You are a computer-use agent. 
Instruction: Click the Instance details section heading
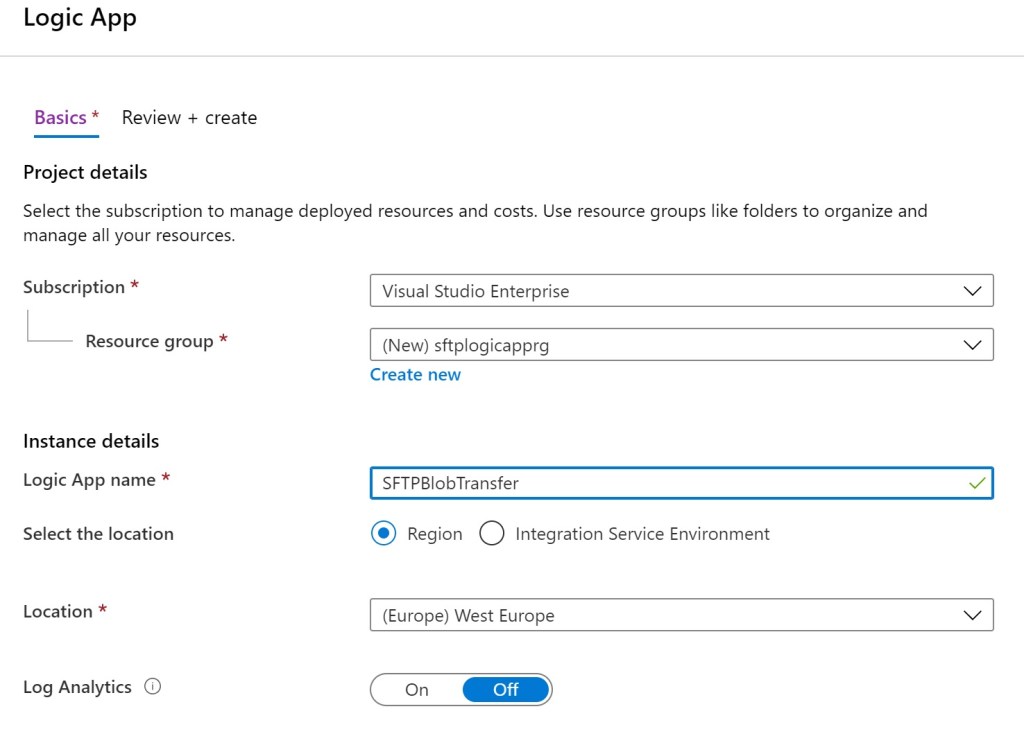91,441
